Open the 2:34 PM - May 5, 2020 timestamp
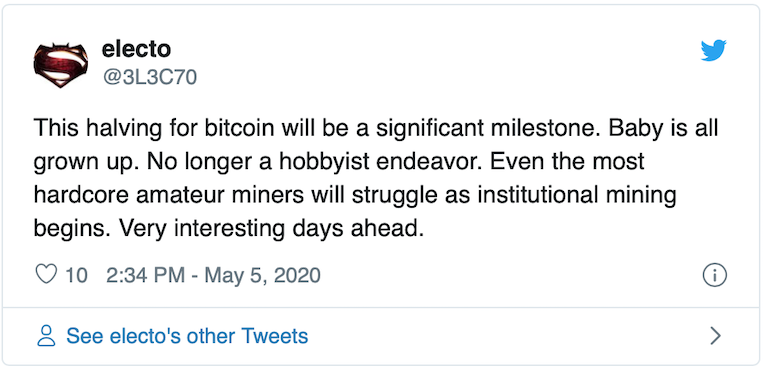 (213, 275)
